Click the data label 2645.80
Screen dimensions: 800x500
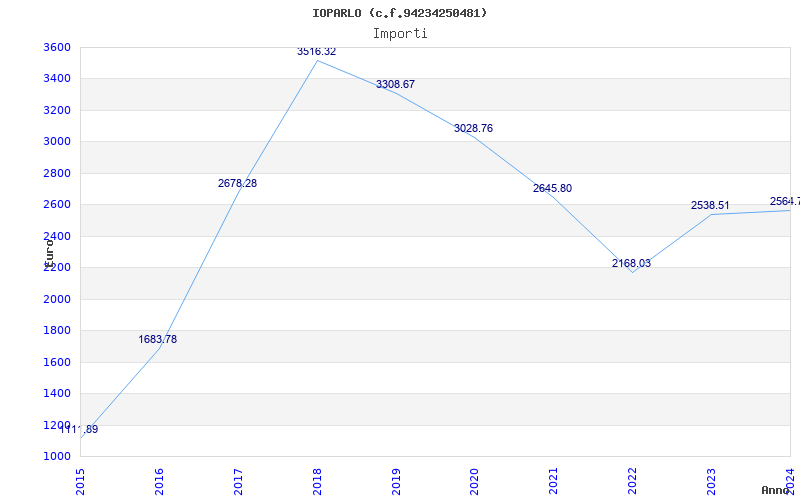tap(553, 188)
